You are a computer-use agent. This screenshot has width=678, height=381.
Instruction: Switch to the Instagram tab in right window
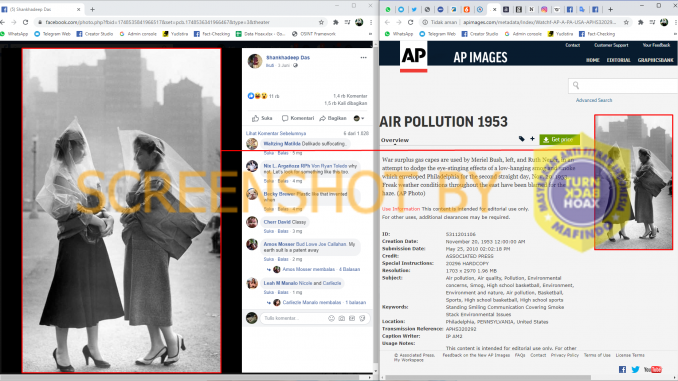click(544, 9)
